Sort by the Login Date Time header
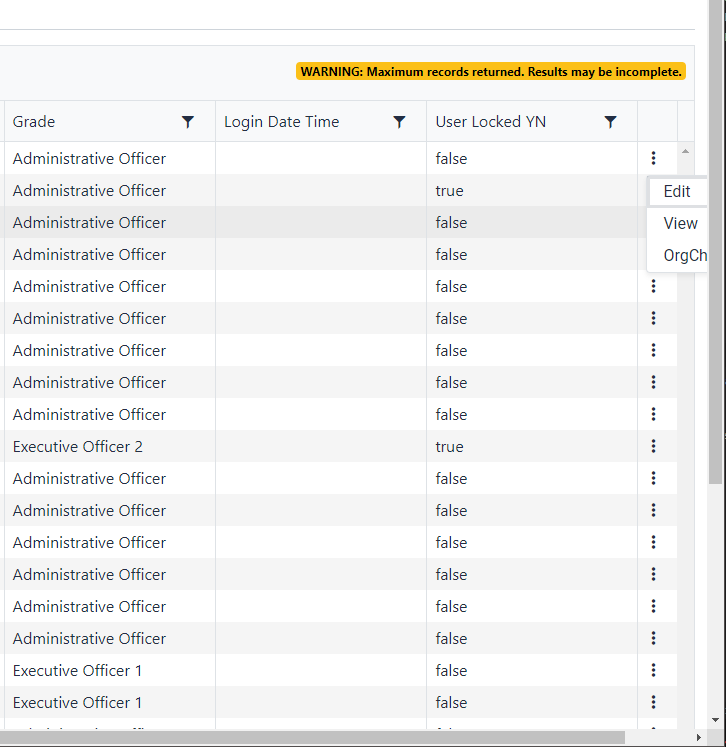Image resolution: width=726 pixels, height=747 pixels. (x=281, y=122)
